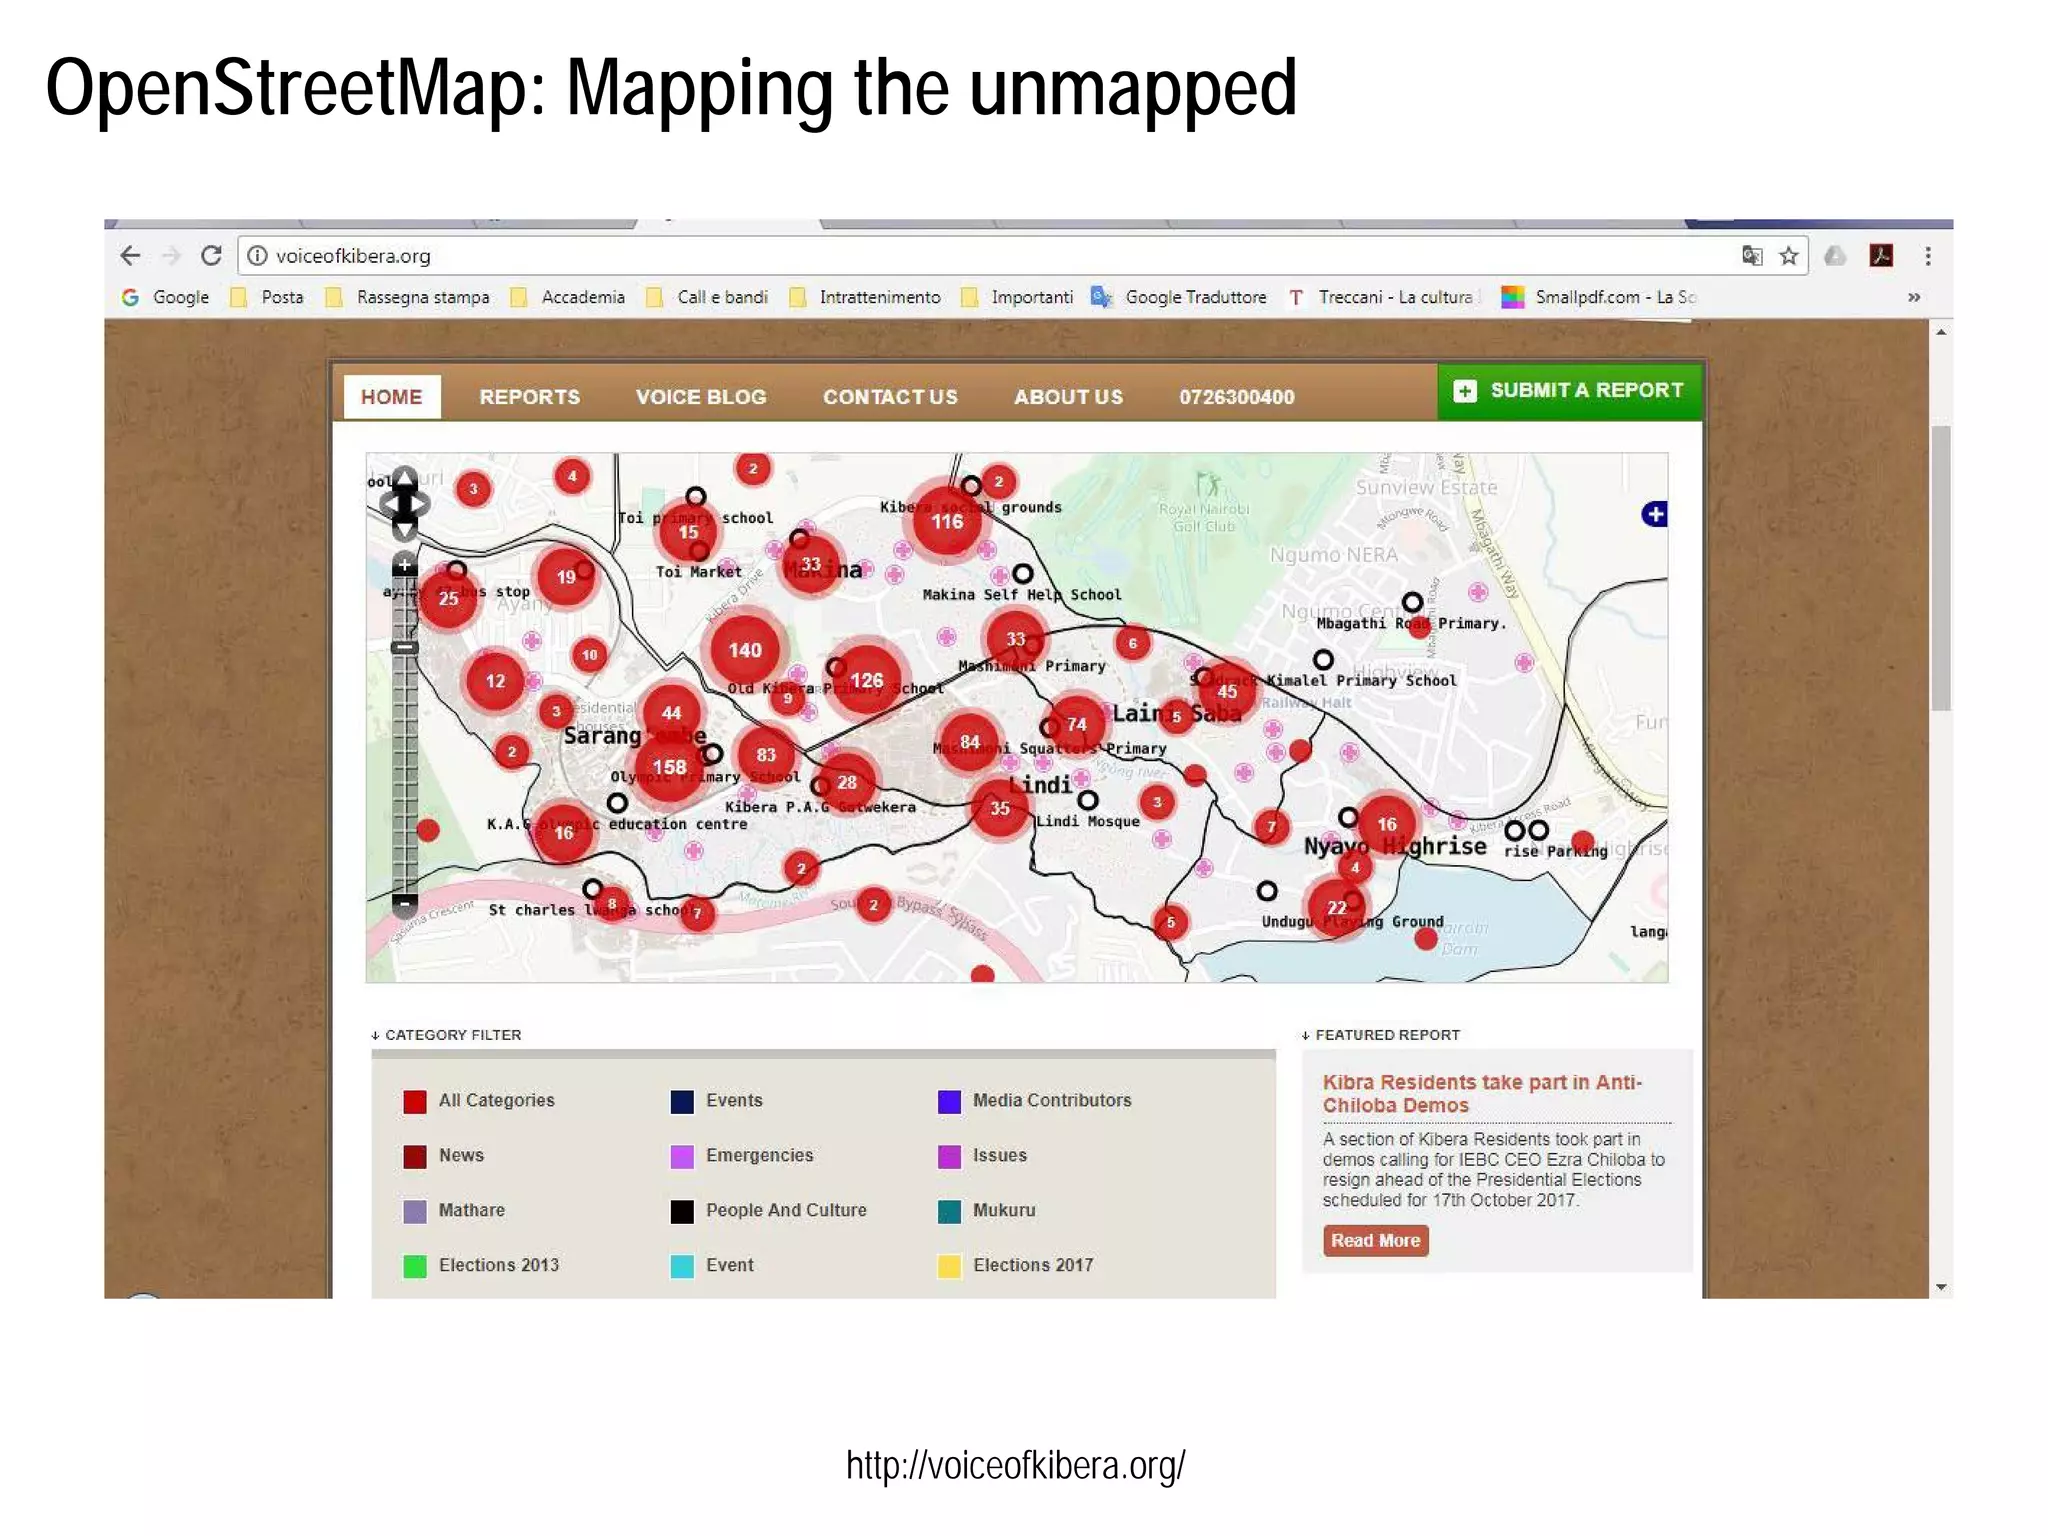Open the Posta bookmarks folder
Viewport: 2048px width, 1536px height.
click(x=267, y=297)
